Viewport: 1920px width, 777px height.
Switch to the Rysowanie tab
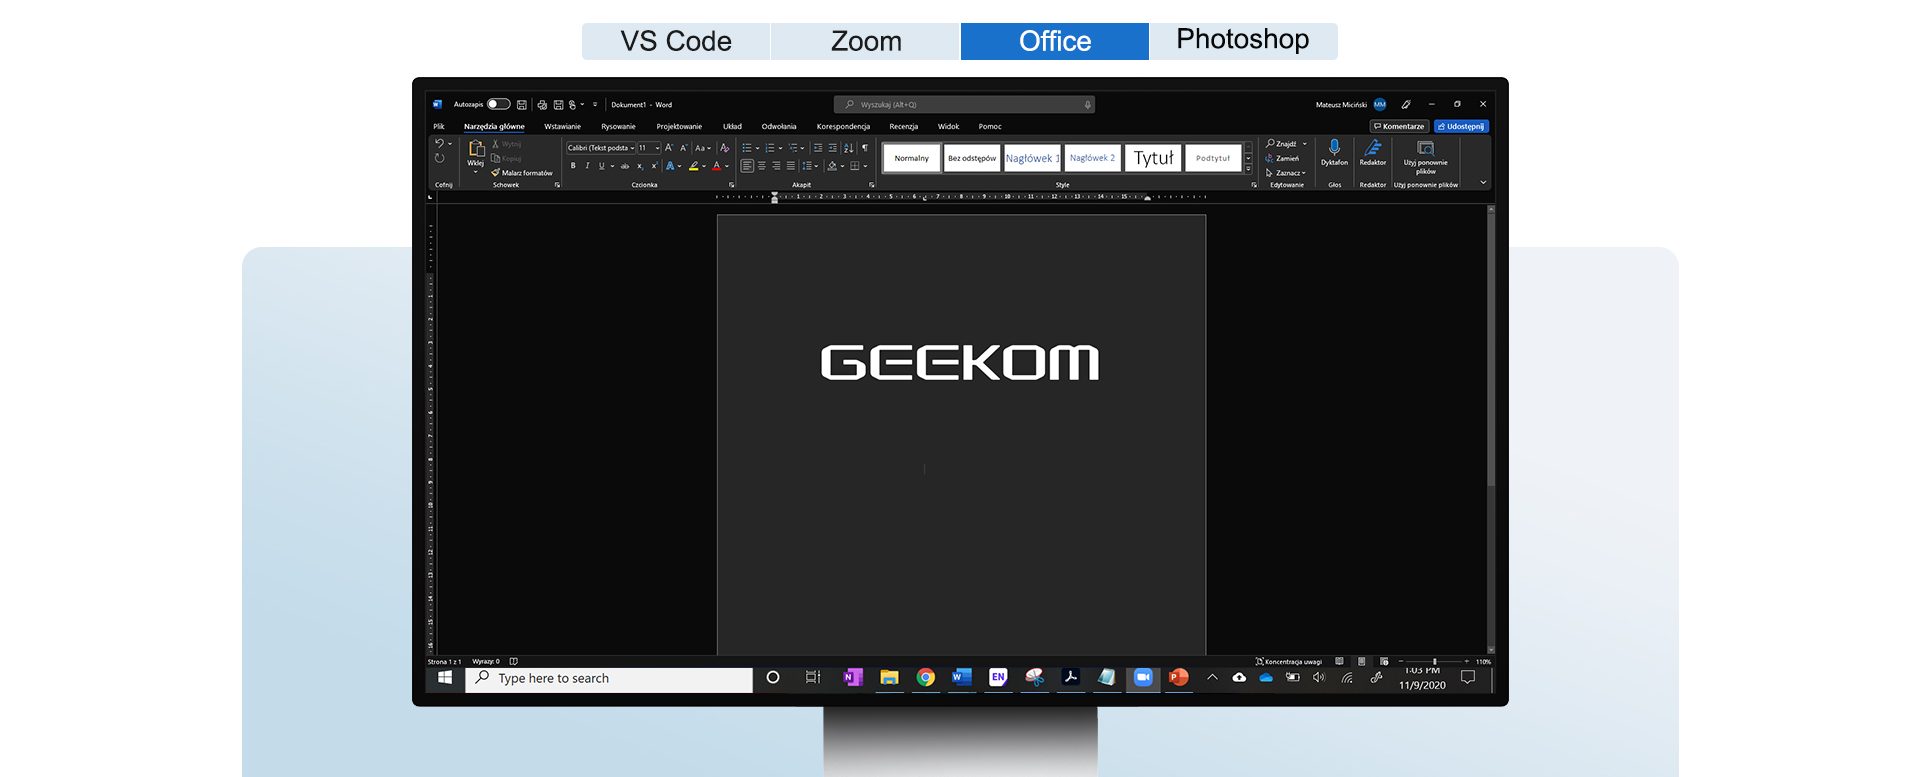pyautogui.click(x=618, y=127)
